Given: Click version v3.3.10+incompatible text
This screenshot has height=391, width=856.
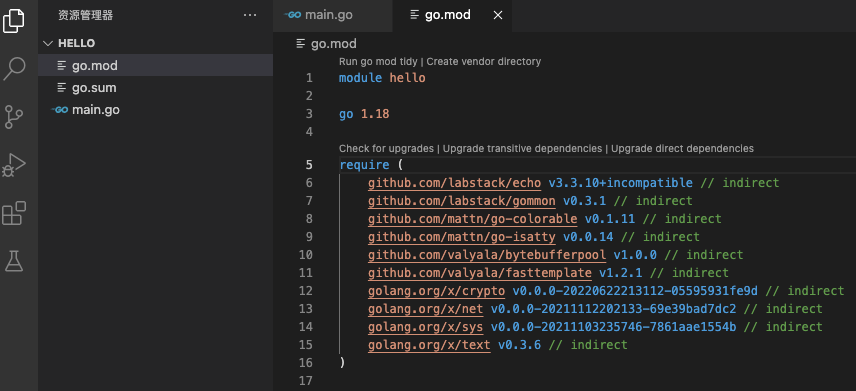Looking at the screenshot, I should 620,183.
